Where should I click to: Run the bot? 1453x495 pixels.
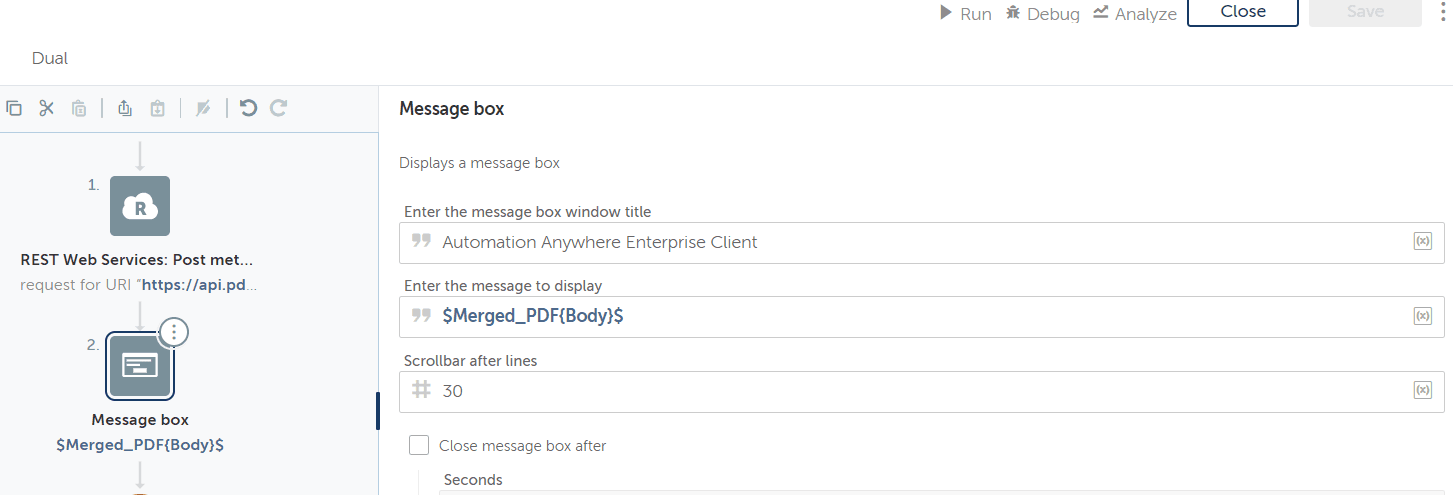(x=965, y=14)
